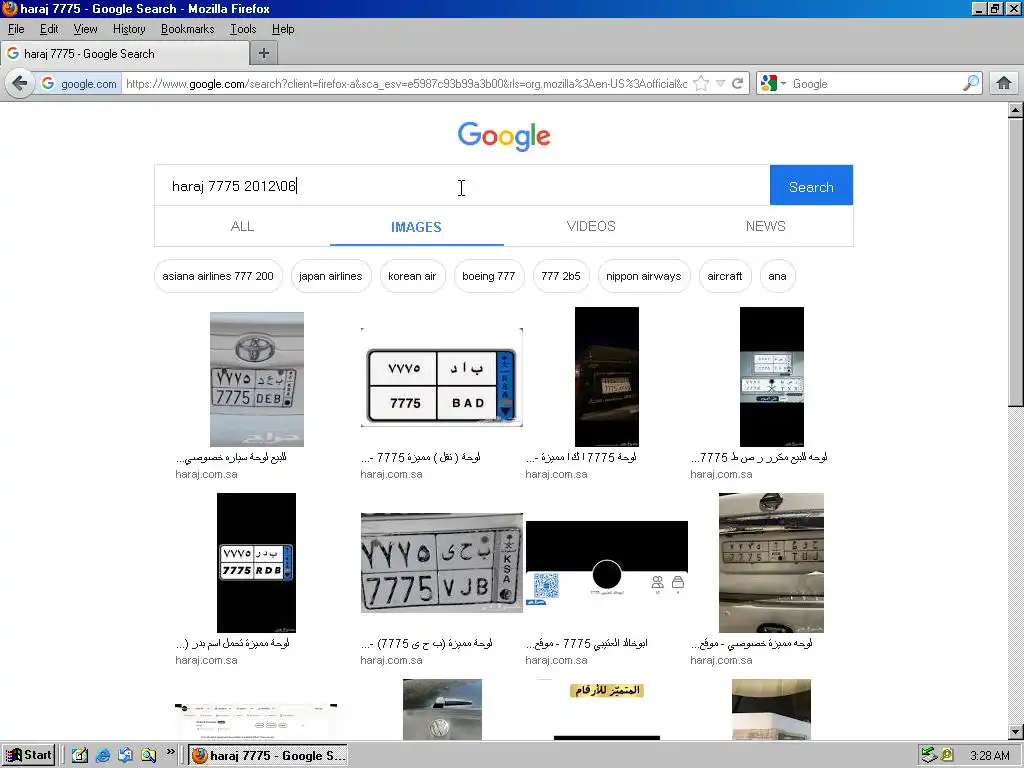Click the 'korean air' suggestion chip

coord(412,276)
